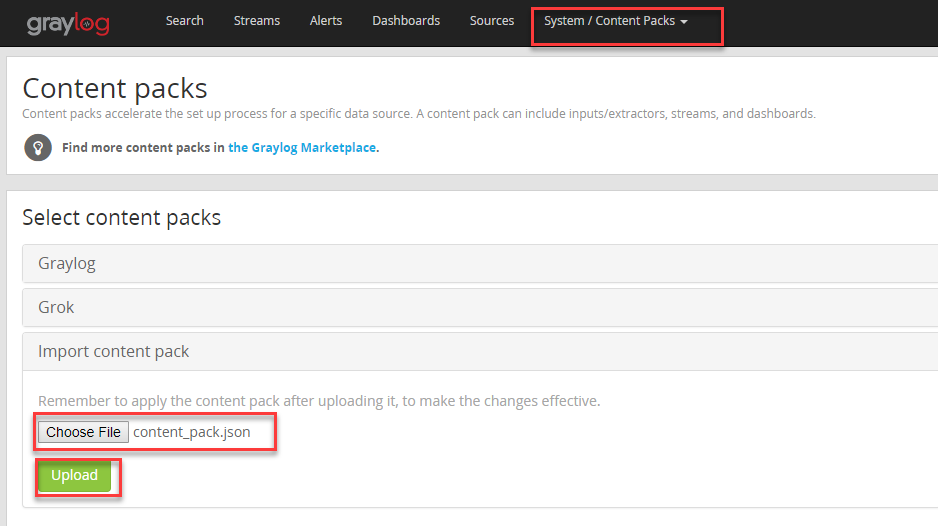Go to Streams page
Screen dimensions: 938x526
[x=257, y=20]
